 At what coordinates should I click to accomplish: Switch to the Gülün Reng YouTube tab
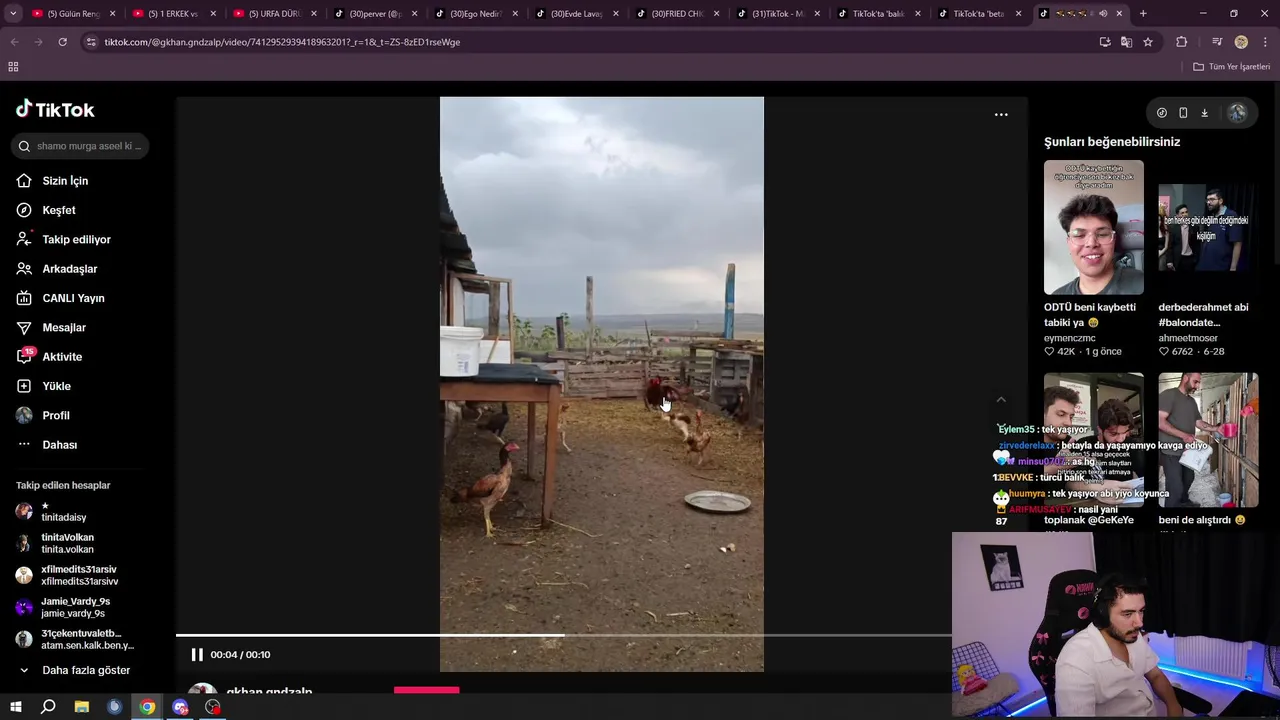75,14
